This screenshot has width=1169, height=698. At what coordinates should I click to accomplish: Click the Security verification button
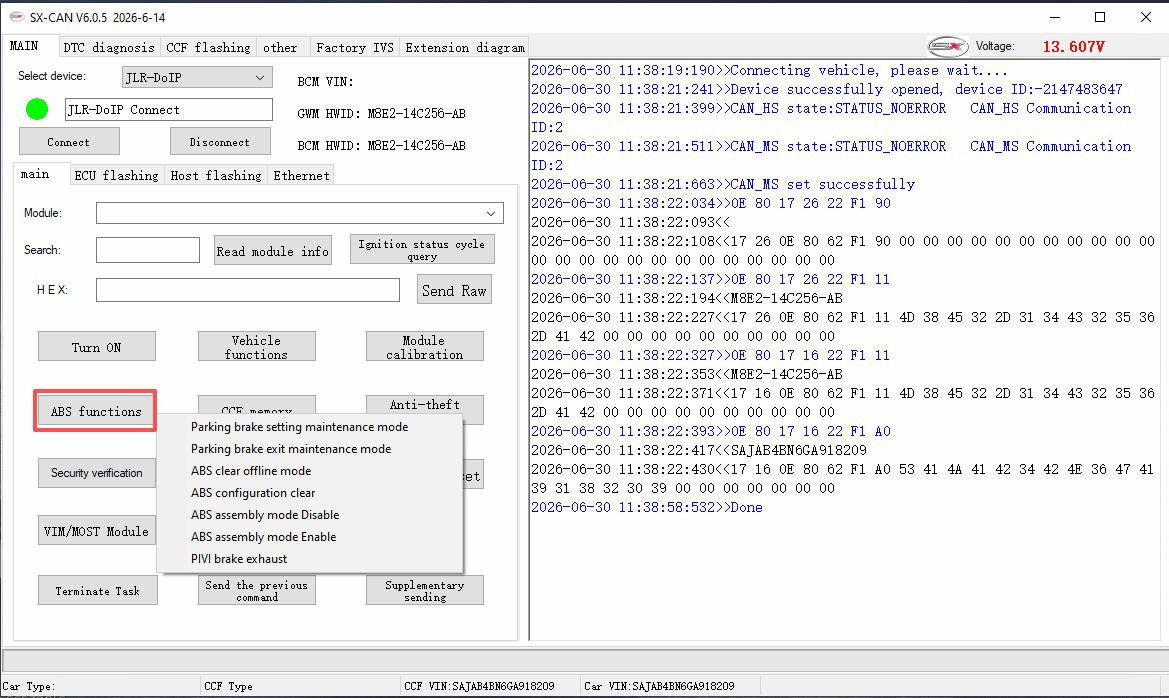point(97,473)
